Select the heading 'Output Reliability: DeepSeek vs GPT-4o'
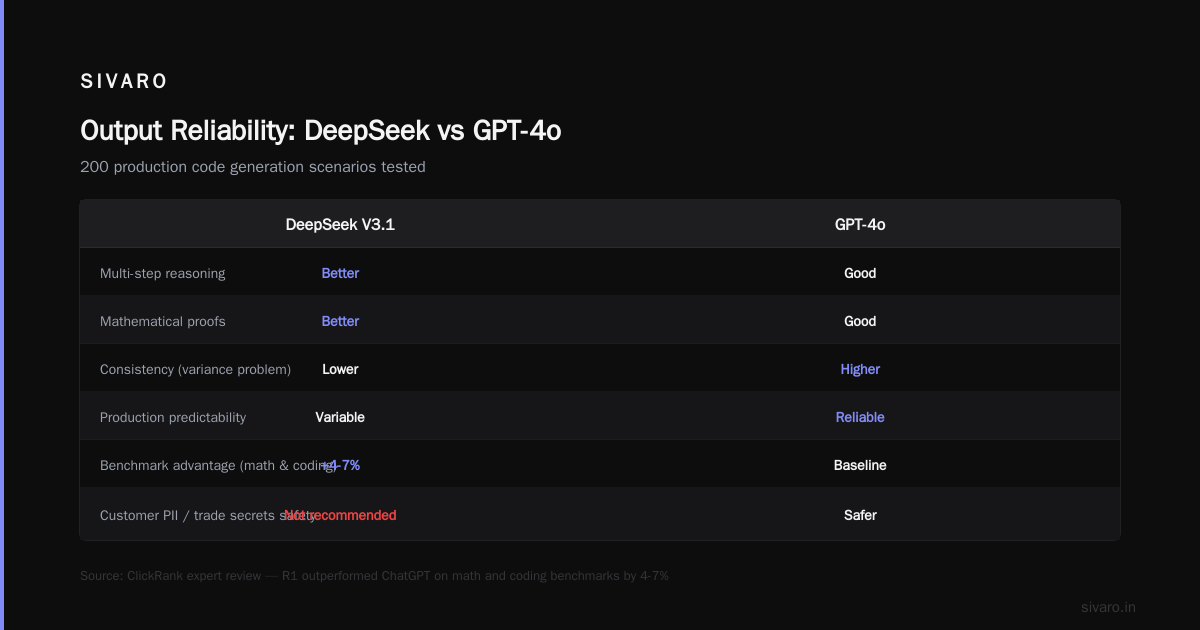This screenshot has width=1200, height=630. coord(320,131)
